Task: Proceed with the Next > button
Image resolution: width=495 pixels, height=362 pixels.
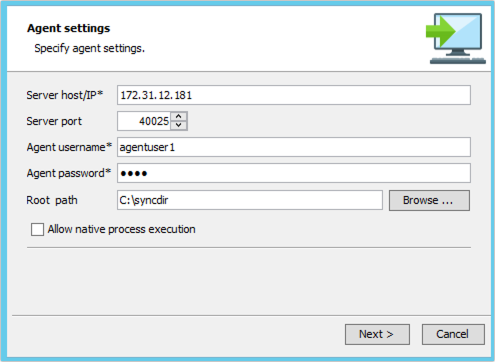Action: pos(377,334)
